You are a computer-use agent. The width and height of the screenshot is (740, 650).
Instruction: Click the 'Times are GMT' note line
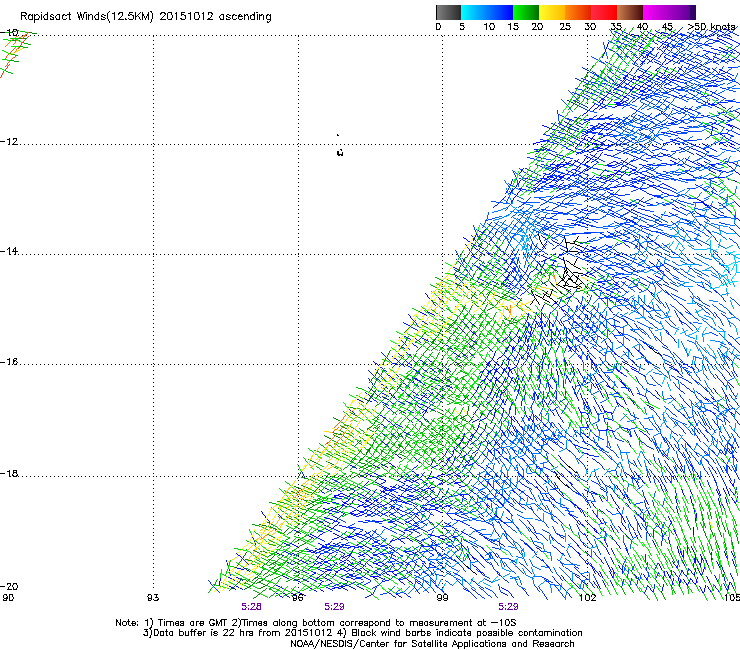[316, 623]
